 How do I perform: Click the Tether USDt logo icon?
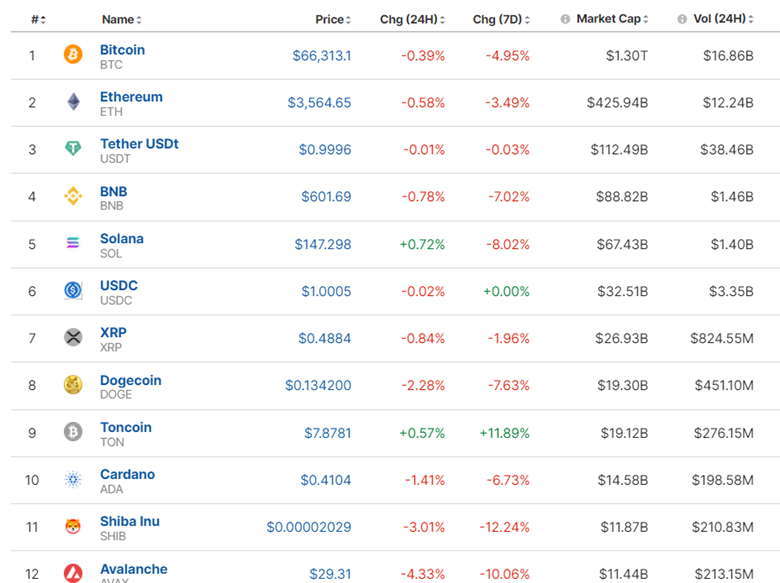[x=73, y=148]
